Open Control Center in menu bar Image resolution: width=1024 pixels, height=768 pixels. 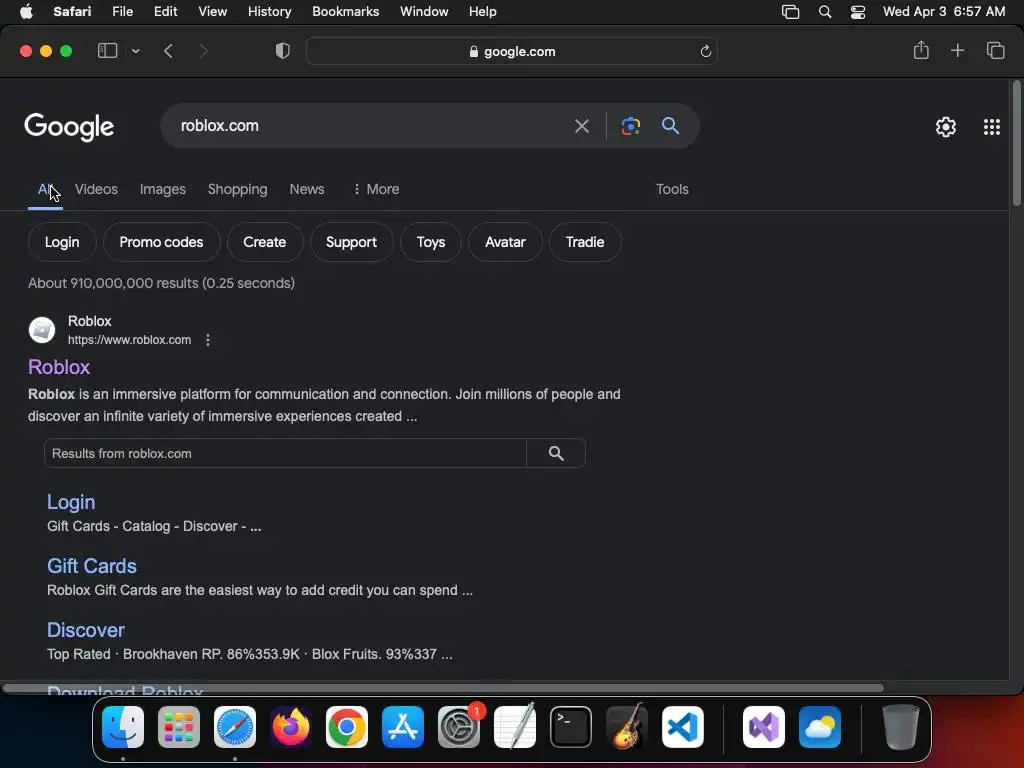click(857, 12)
